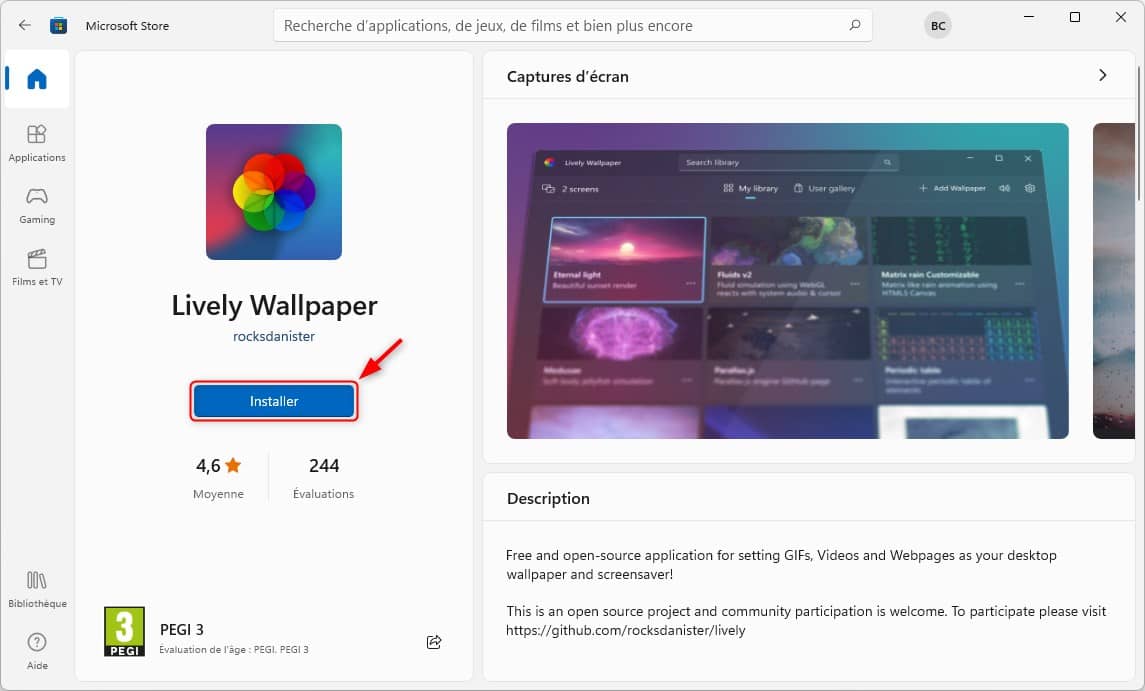Close the Microsoft Store window
Viewport: 1145px width, 691px height.
coord(1121,17)
